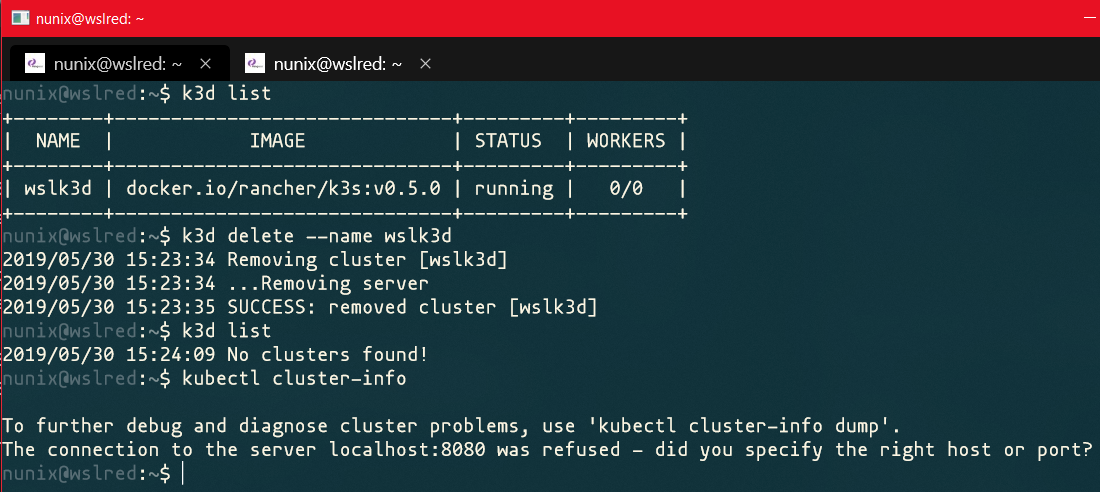The height and width of the screenshot is (492, 1100).
Task: Click the running status cell
Action: 514,188
